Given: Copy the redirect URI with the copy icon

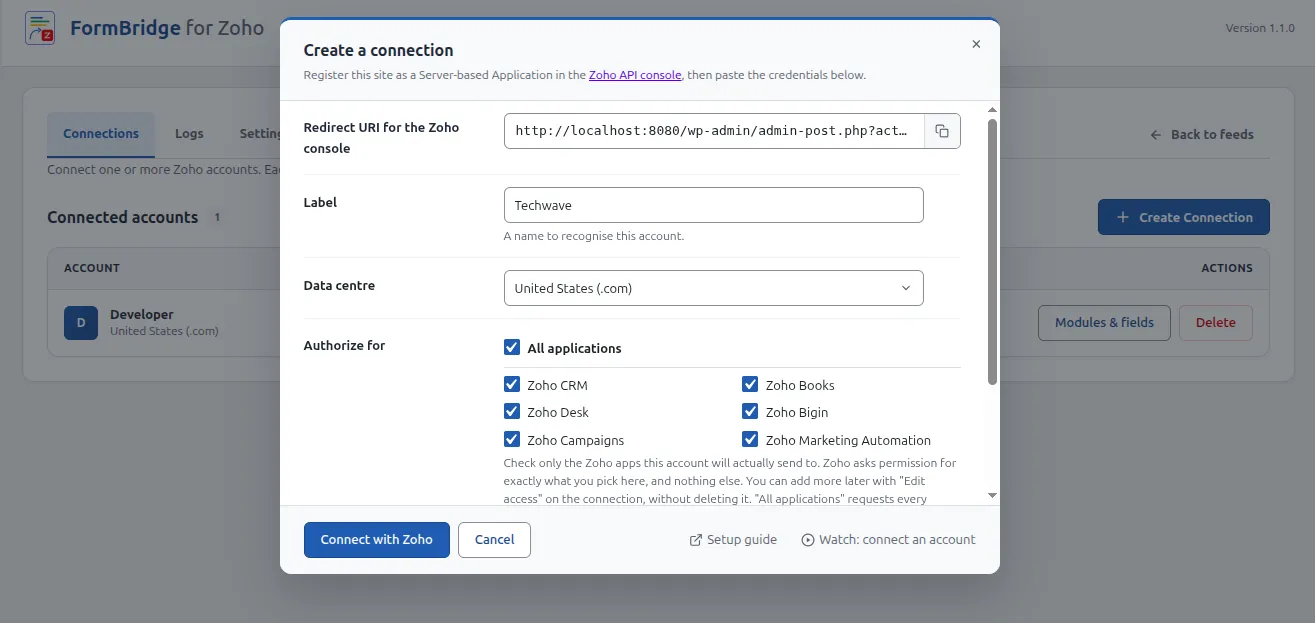Looking at the screenshot, I should 942,131.
